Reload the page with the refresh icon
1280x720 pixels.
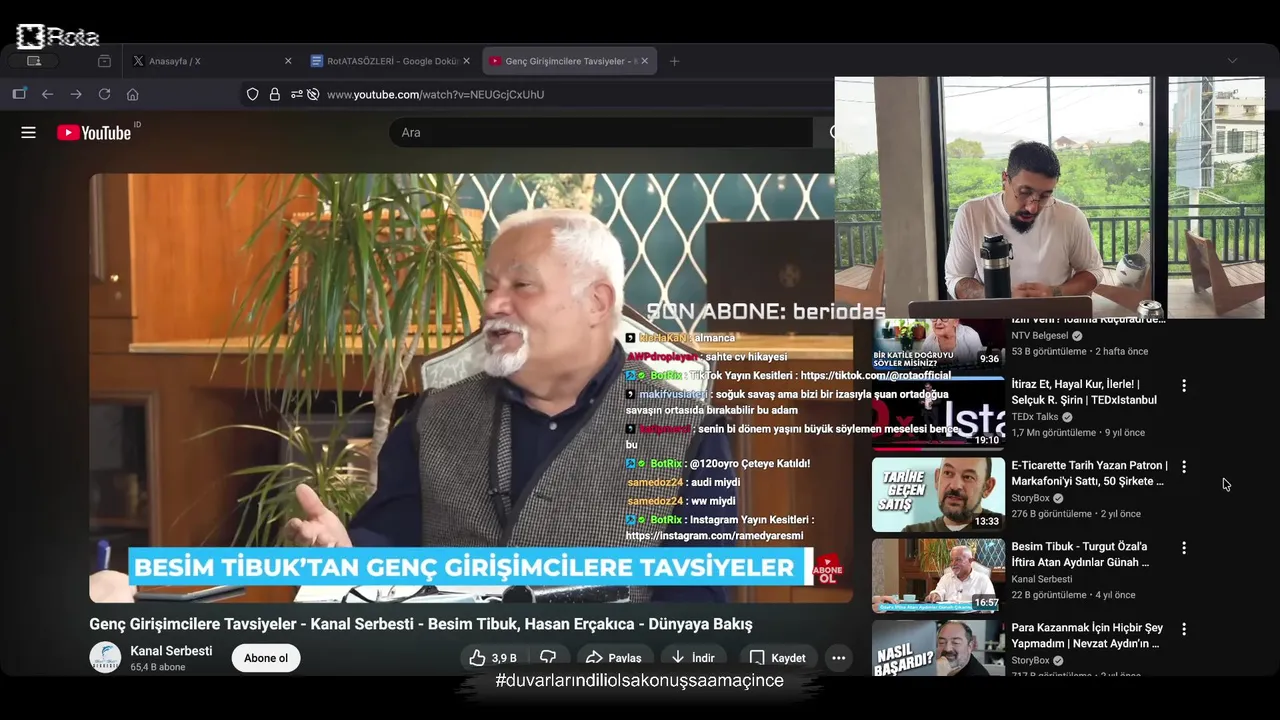coord(104,94)
